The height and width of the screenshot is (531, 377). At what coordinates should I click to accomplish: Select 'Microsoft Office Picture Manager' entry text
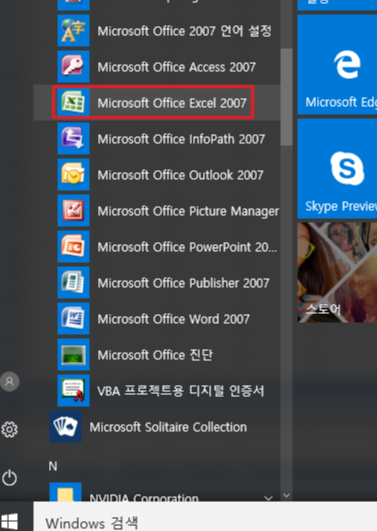click(188, 211)
